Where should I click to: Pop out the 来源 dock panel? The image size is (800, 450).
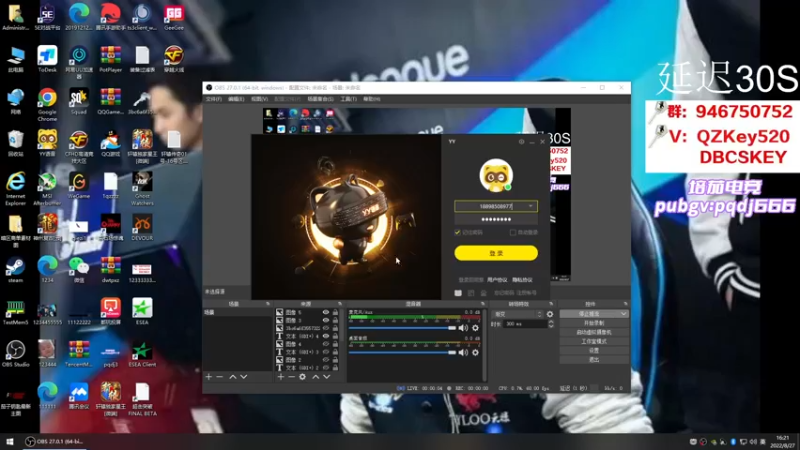click(340, 304)
